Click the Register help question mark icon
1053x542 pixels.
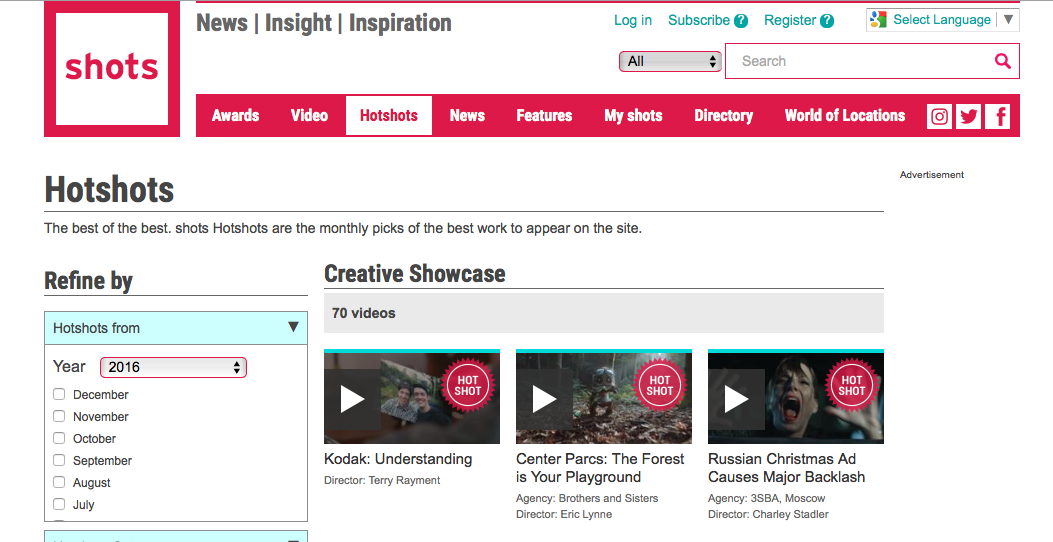(827, 21)
